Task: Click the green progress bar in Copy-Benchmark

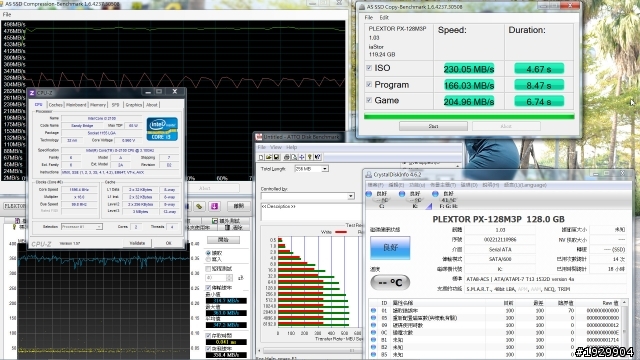Action: coord(469,116)
